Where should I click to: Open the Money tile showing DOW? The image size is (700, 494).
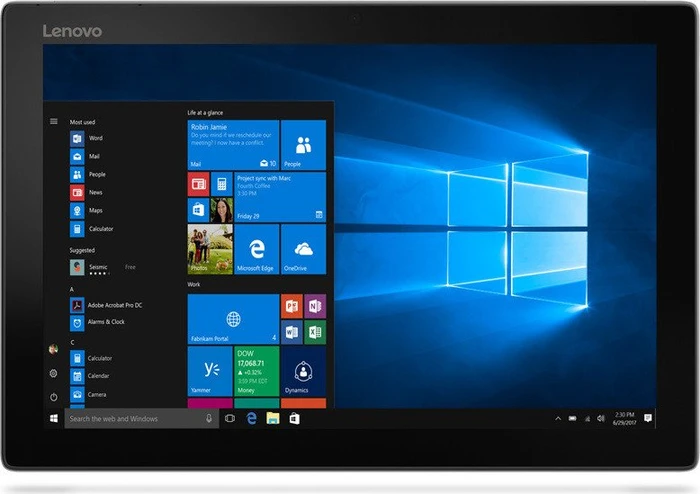click(257, 371)
